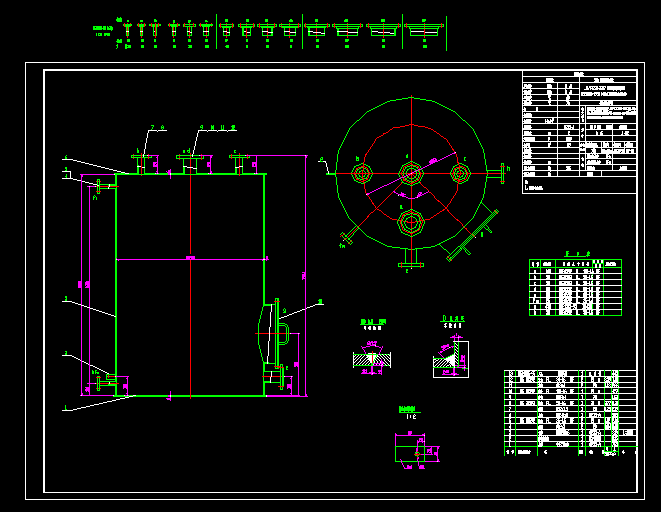Select upper-left side nozzle on tank elevation
This screenshot has width=661, height=512.
(106, 186)
